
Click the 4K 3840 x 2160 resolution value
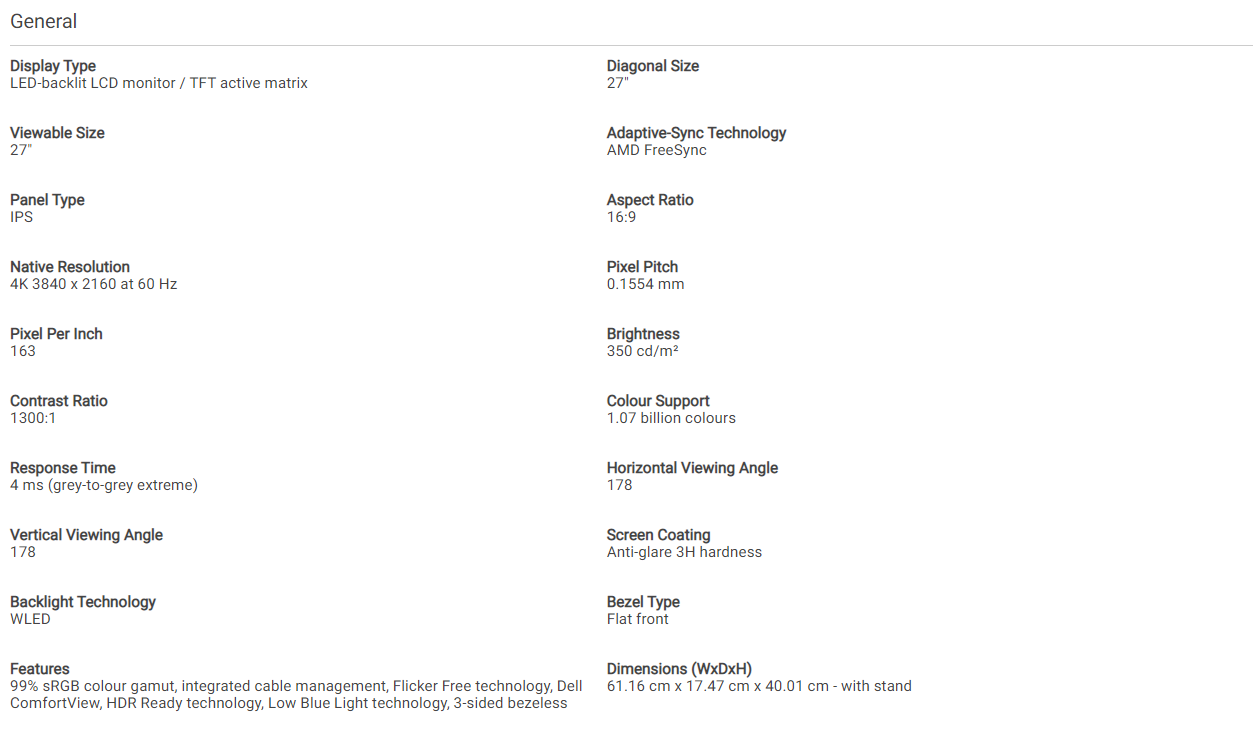tap(93, 284)
